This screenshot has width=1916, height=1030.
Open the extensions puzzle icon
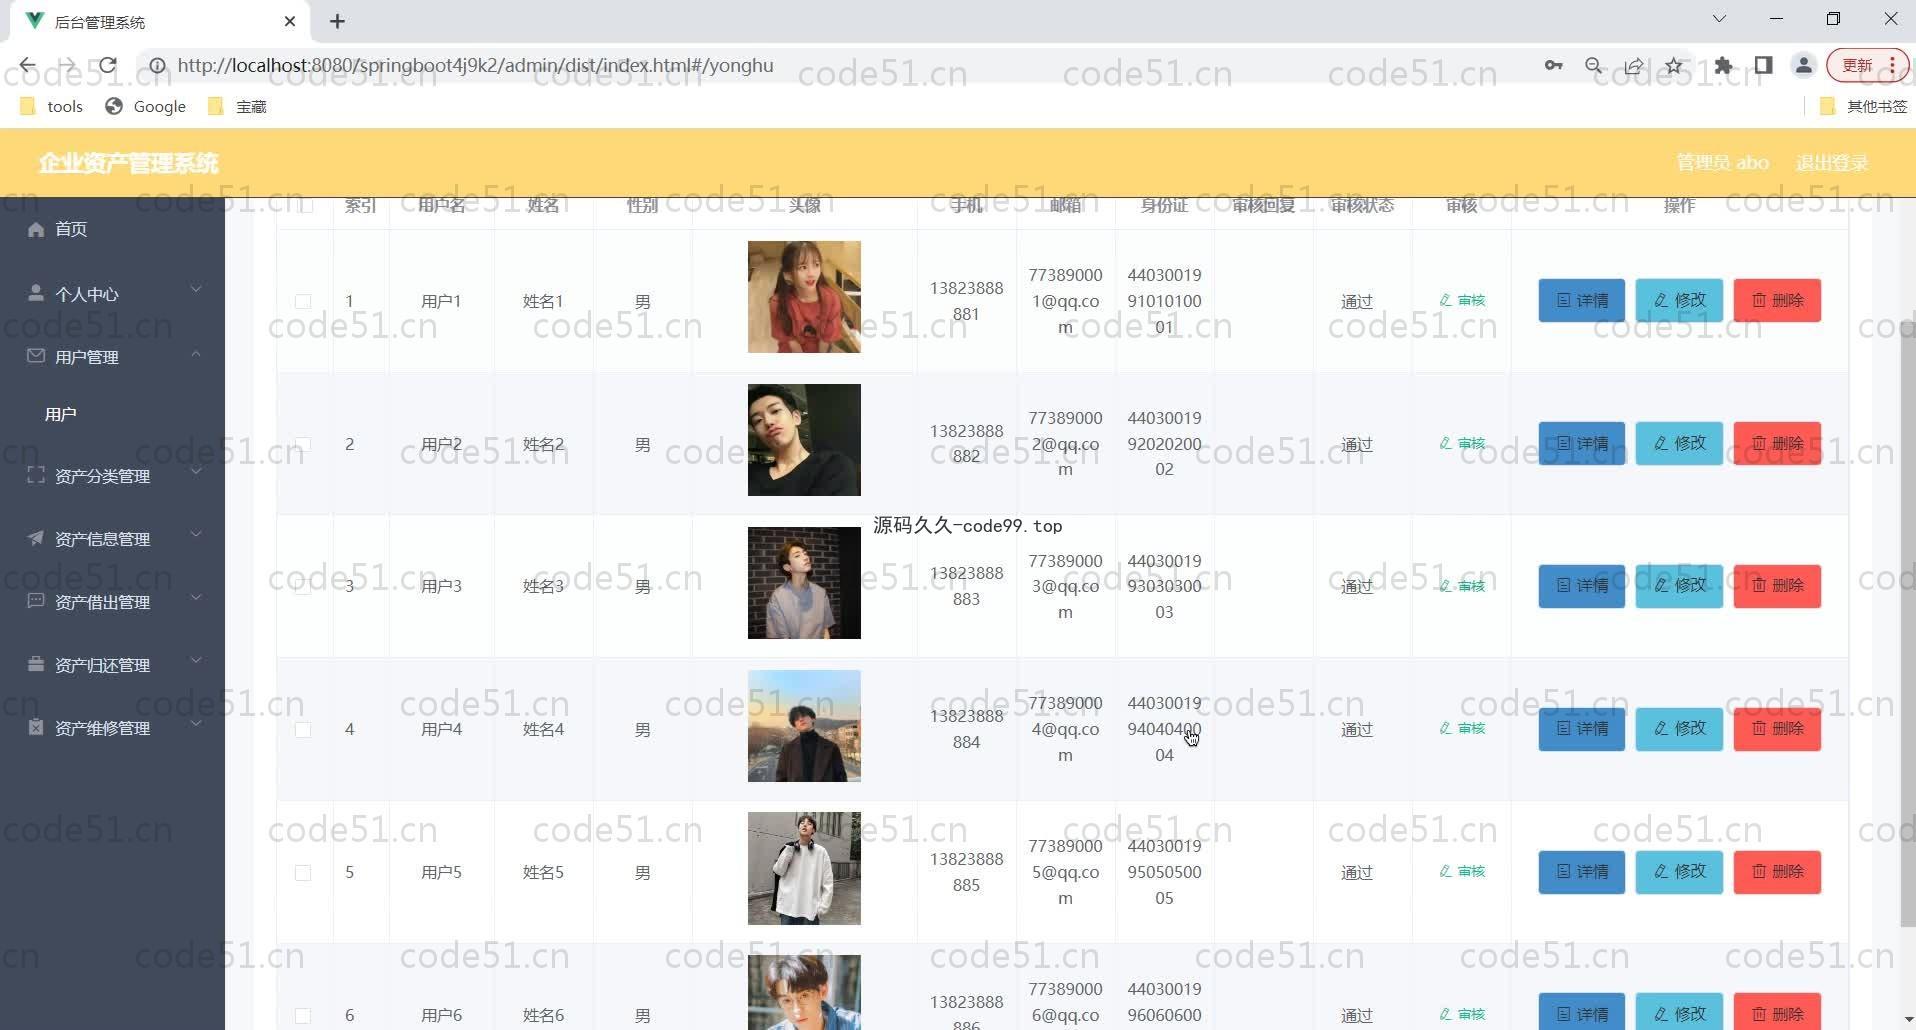1723,65
